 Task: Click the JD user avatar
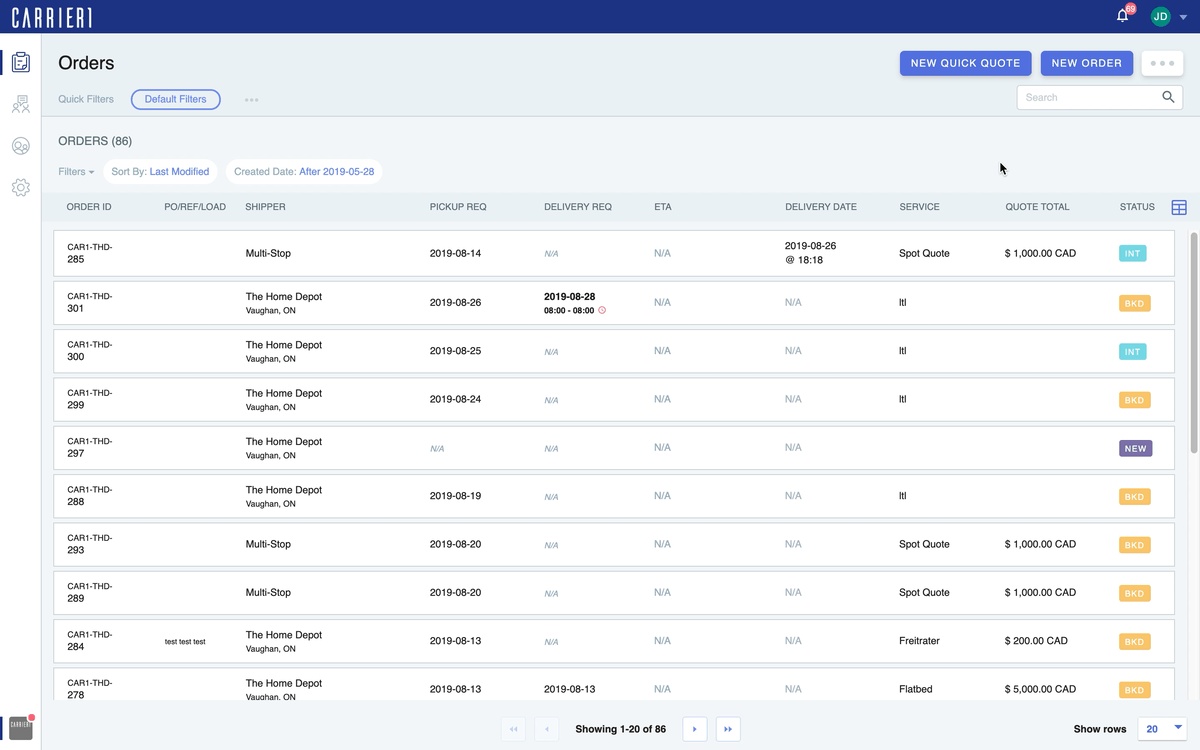click(x=1160, y=16)
